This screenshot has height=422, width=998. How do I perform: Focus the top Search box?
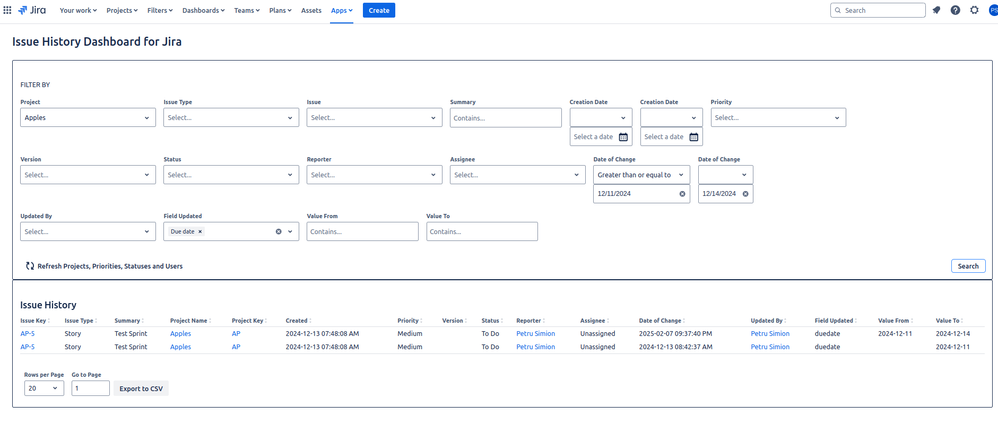pos(878,10)
